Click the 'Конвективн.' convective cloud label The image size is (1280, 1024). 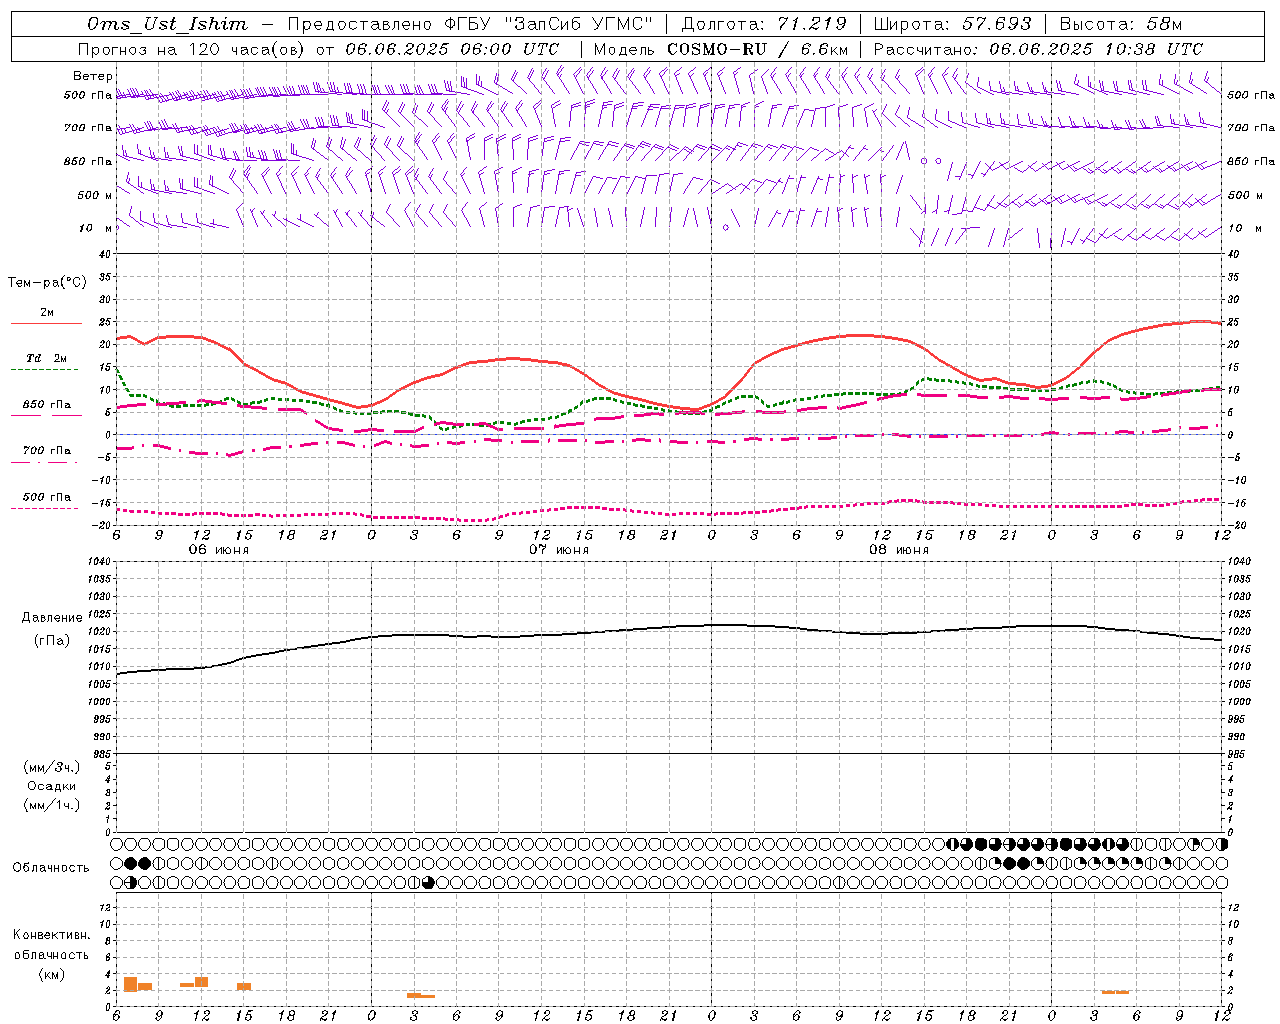51,935
